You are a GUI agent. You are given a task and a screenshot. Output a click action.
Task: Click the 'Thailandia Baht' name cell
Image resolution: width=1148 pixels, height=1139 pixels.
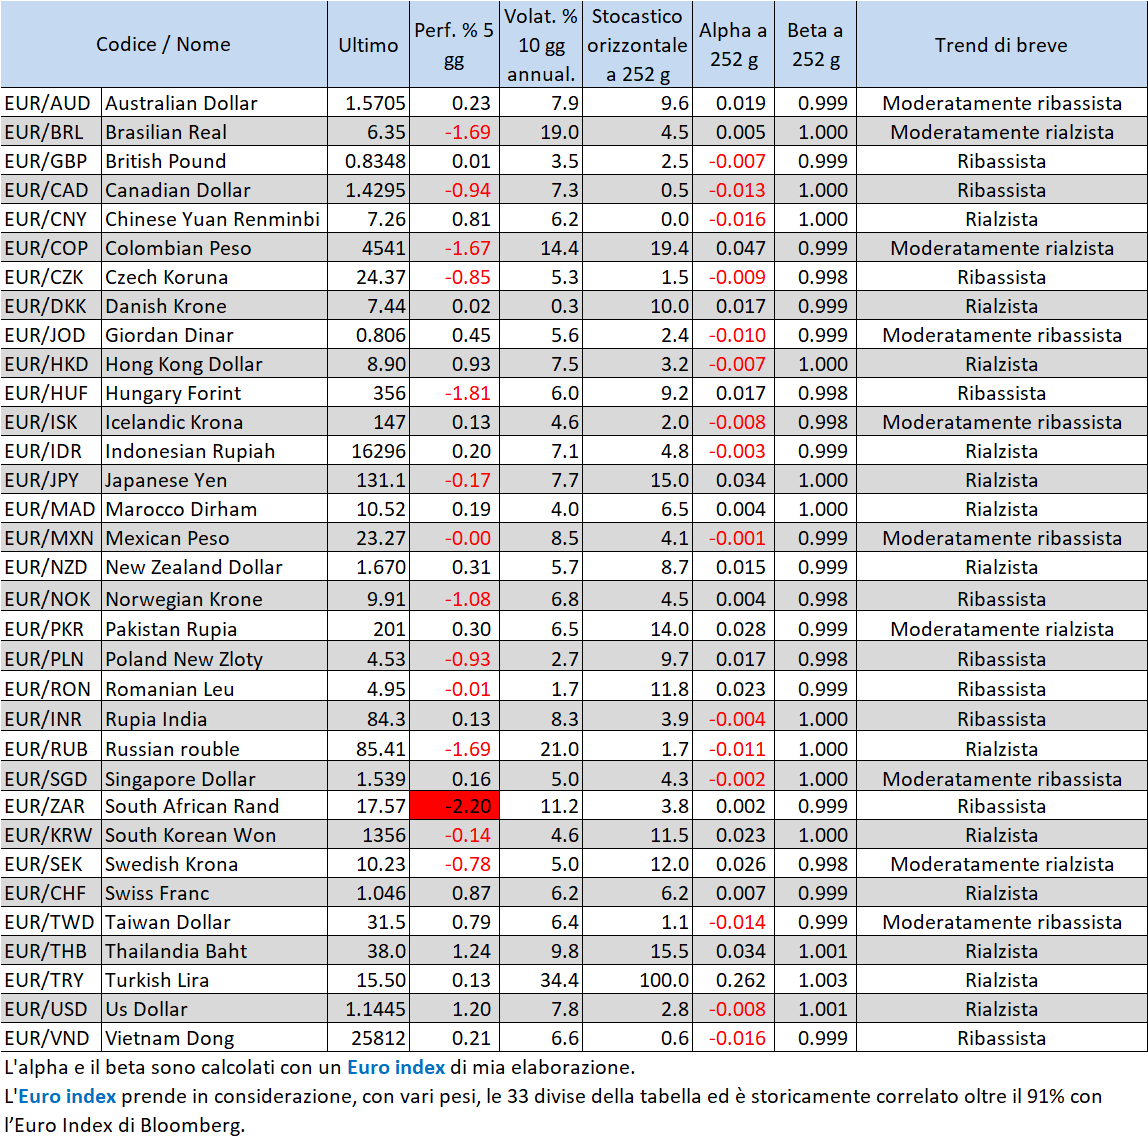pyautogui.click(x=215, y=951)
